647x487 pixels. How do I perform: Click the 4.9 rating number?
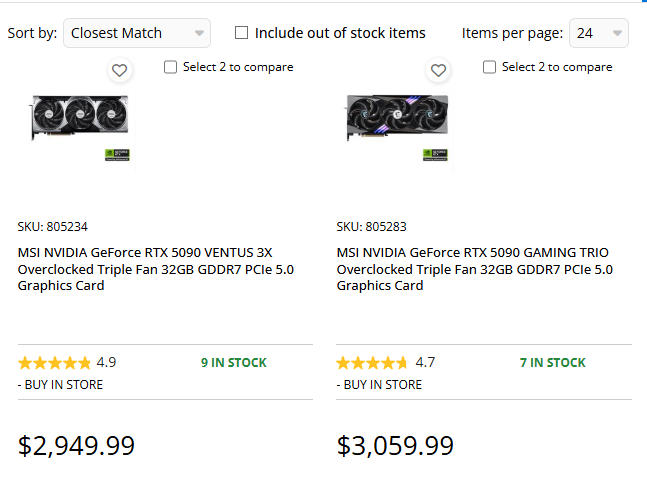click(x=106, y=363)
